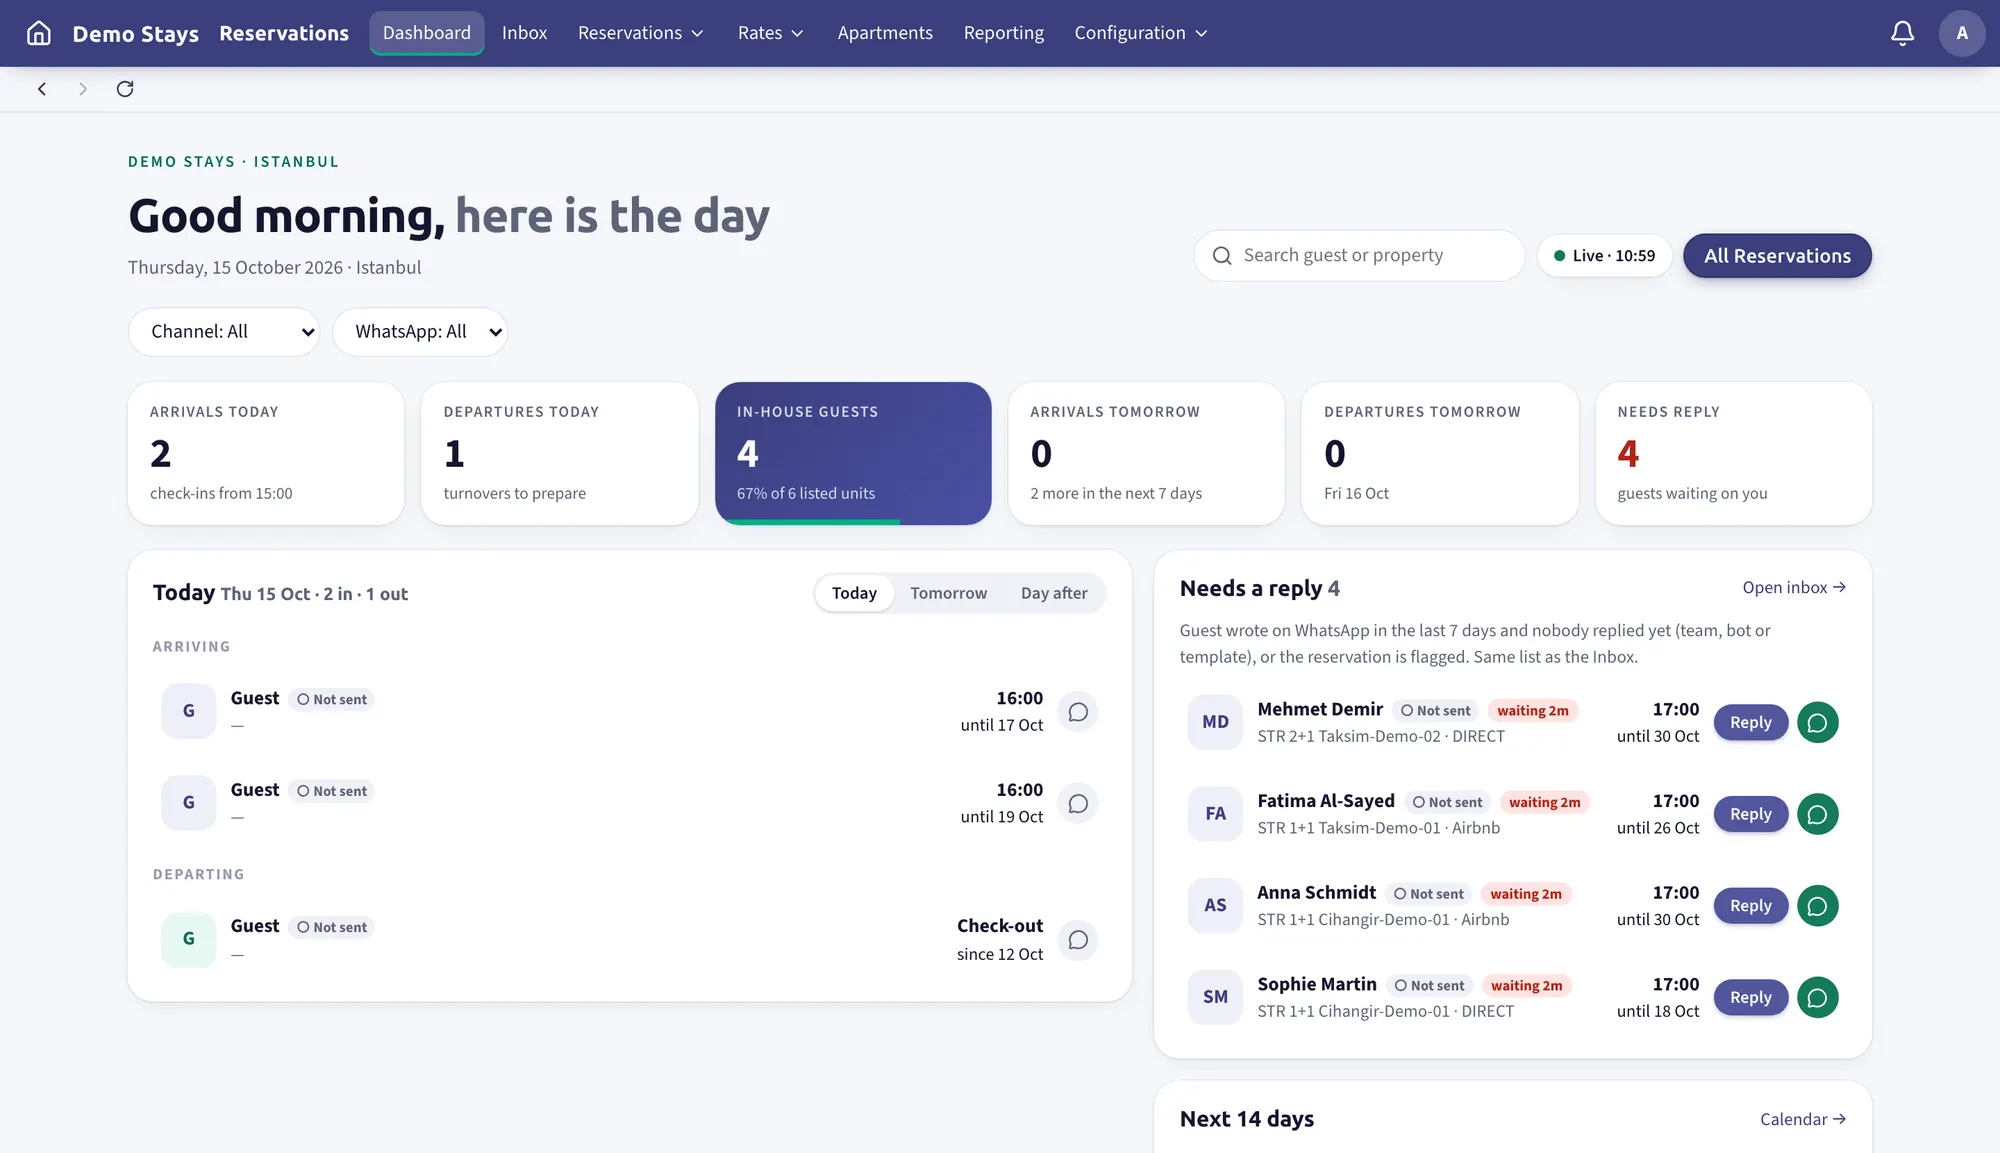Open chat for the departing guest
Image resolution: width=2000 pixels, height=1153 pixels.
1078,940
